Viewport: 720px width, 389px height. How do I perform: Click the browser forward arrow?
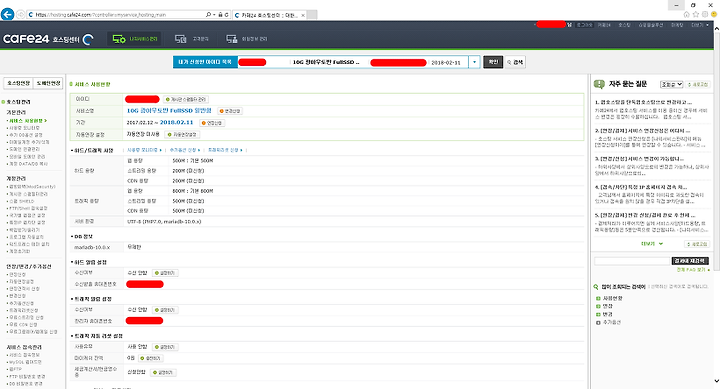21,15
